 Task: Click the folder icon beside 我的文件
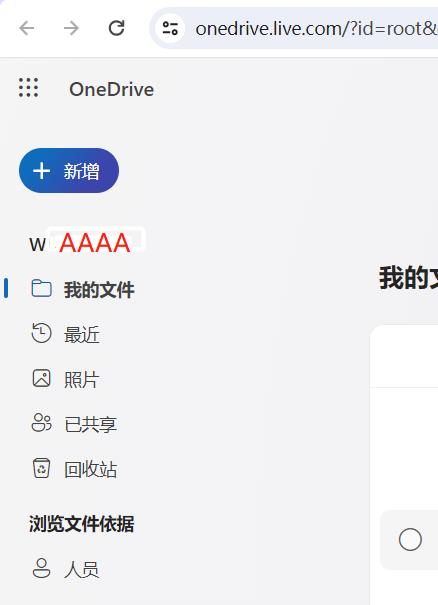[x=41, y=289]
